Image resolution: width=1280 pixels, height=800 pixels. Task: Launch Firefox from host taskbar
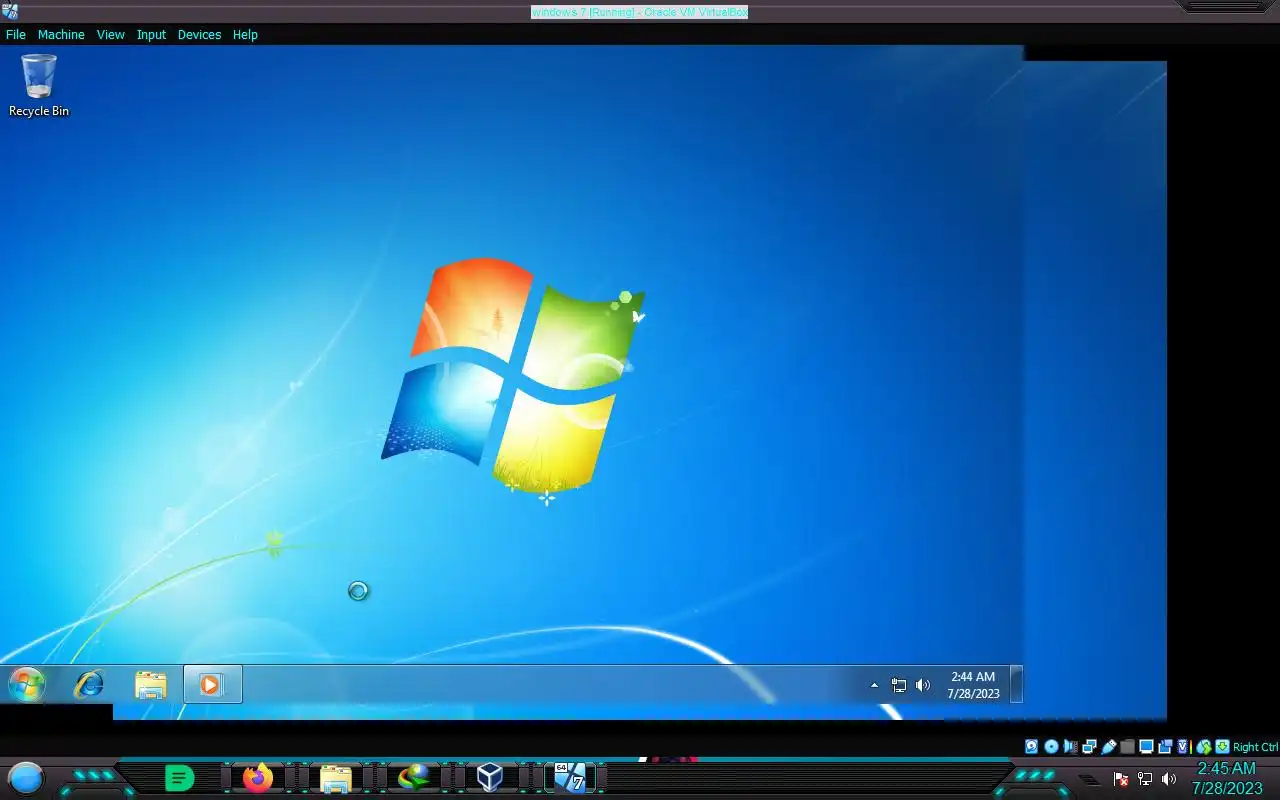pos(258,777)
